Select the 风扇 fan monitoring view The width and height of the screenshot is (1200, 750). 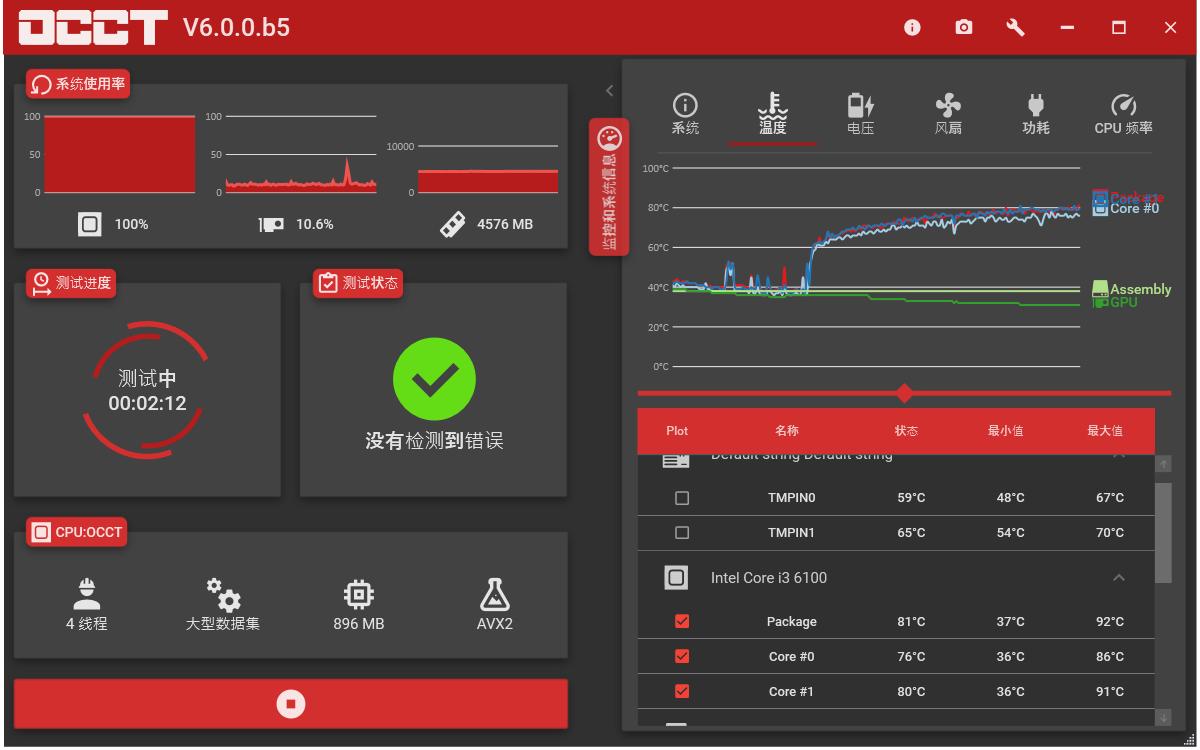[x=946, y=110]
